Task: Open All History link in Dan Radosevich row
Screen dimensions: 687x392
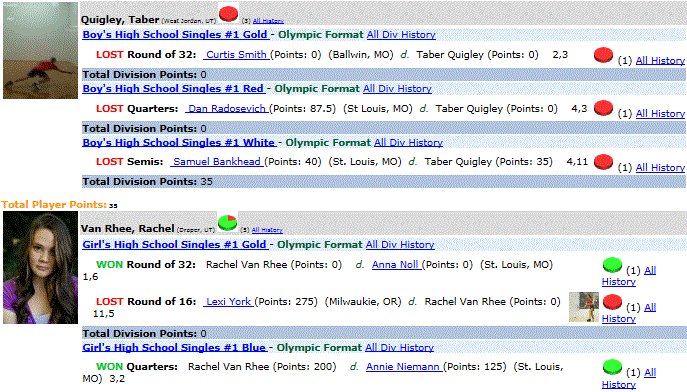Action: pyautogui.click(x=660, y=113)
